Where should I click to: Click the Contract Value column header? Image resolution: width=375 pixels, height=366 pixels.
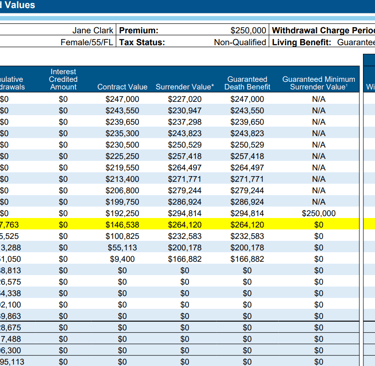tap(122, 87)
